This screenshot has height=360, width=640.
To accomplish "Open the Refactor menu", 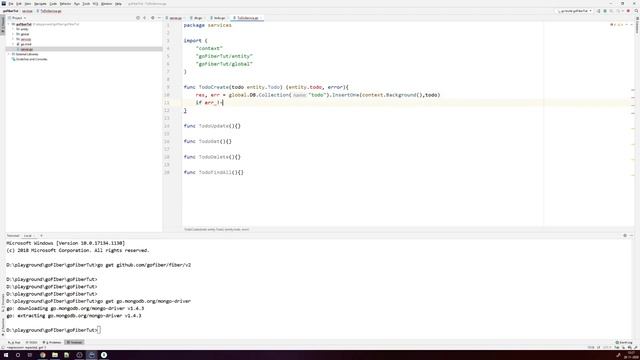I will 65,4.
